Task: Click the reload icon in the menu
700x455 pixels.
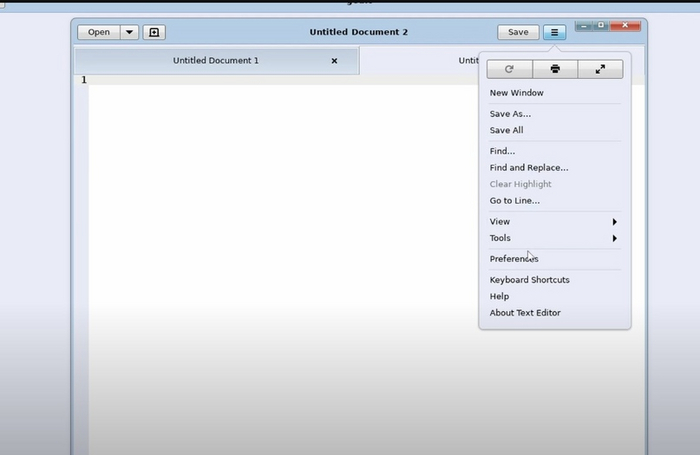Action: (509, 69)
